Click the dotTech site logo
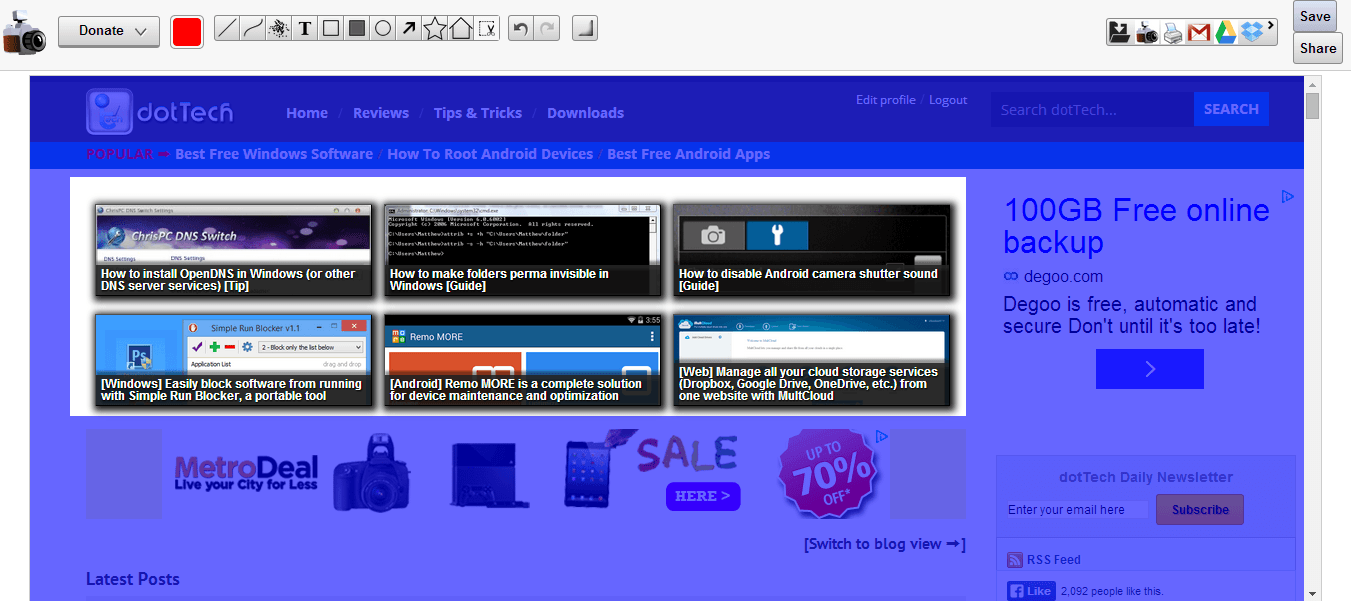Viewport: 1357px width, 601px height. [x=160, y=112]
